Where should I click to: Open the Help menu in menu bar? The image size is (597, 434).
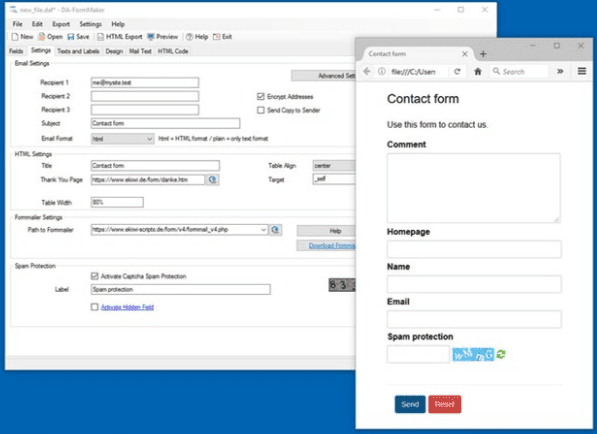point(118,24)
